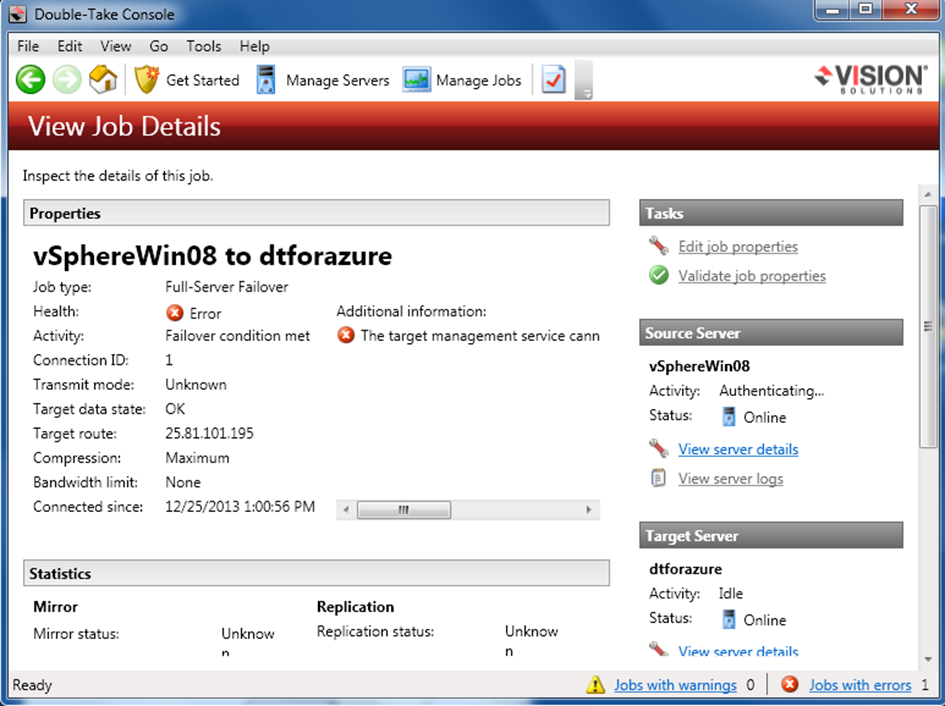Viewport: 945px width, 706px height.
Task: Click the Validate job properties link
Action: point(752,276)
